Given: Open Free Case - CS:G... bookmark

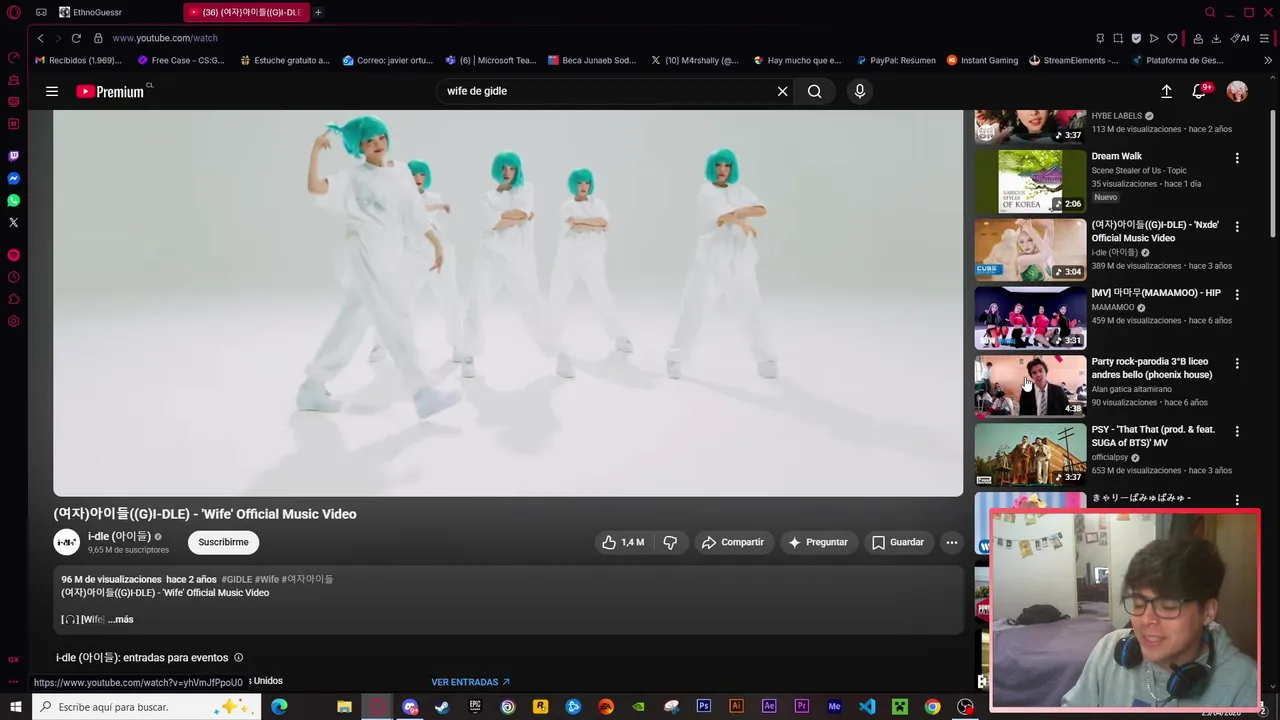Looking at the screenshot, I should 180,60.
